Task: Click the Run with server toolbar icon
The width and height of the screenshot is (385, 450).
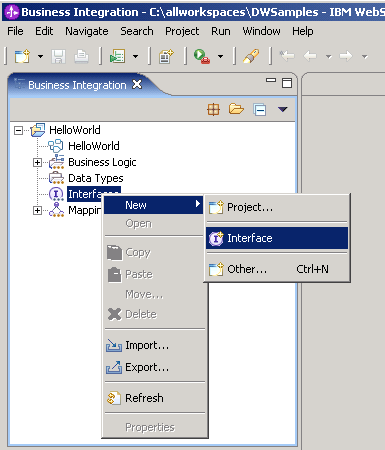Action: 202,56
